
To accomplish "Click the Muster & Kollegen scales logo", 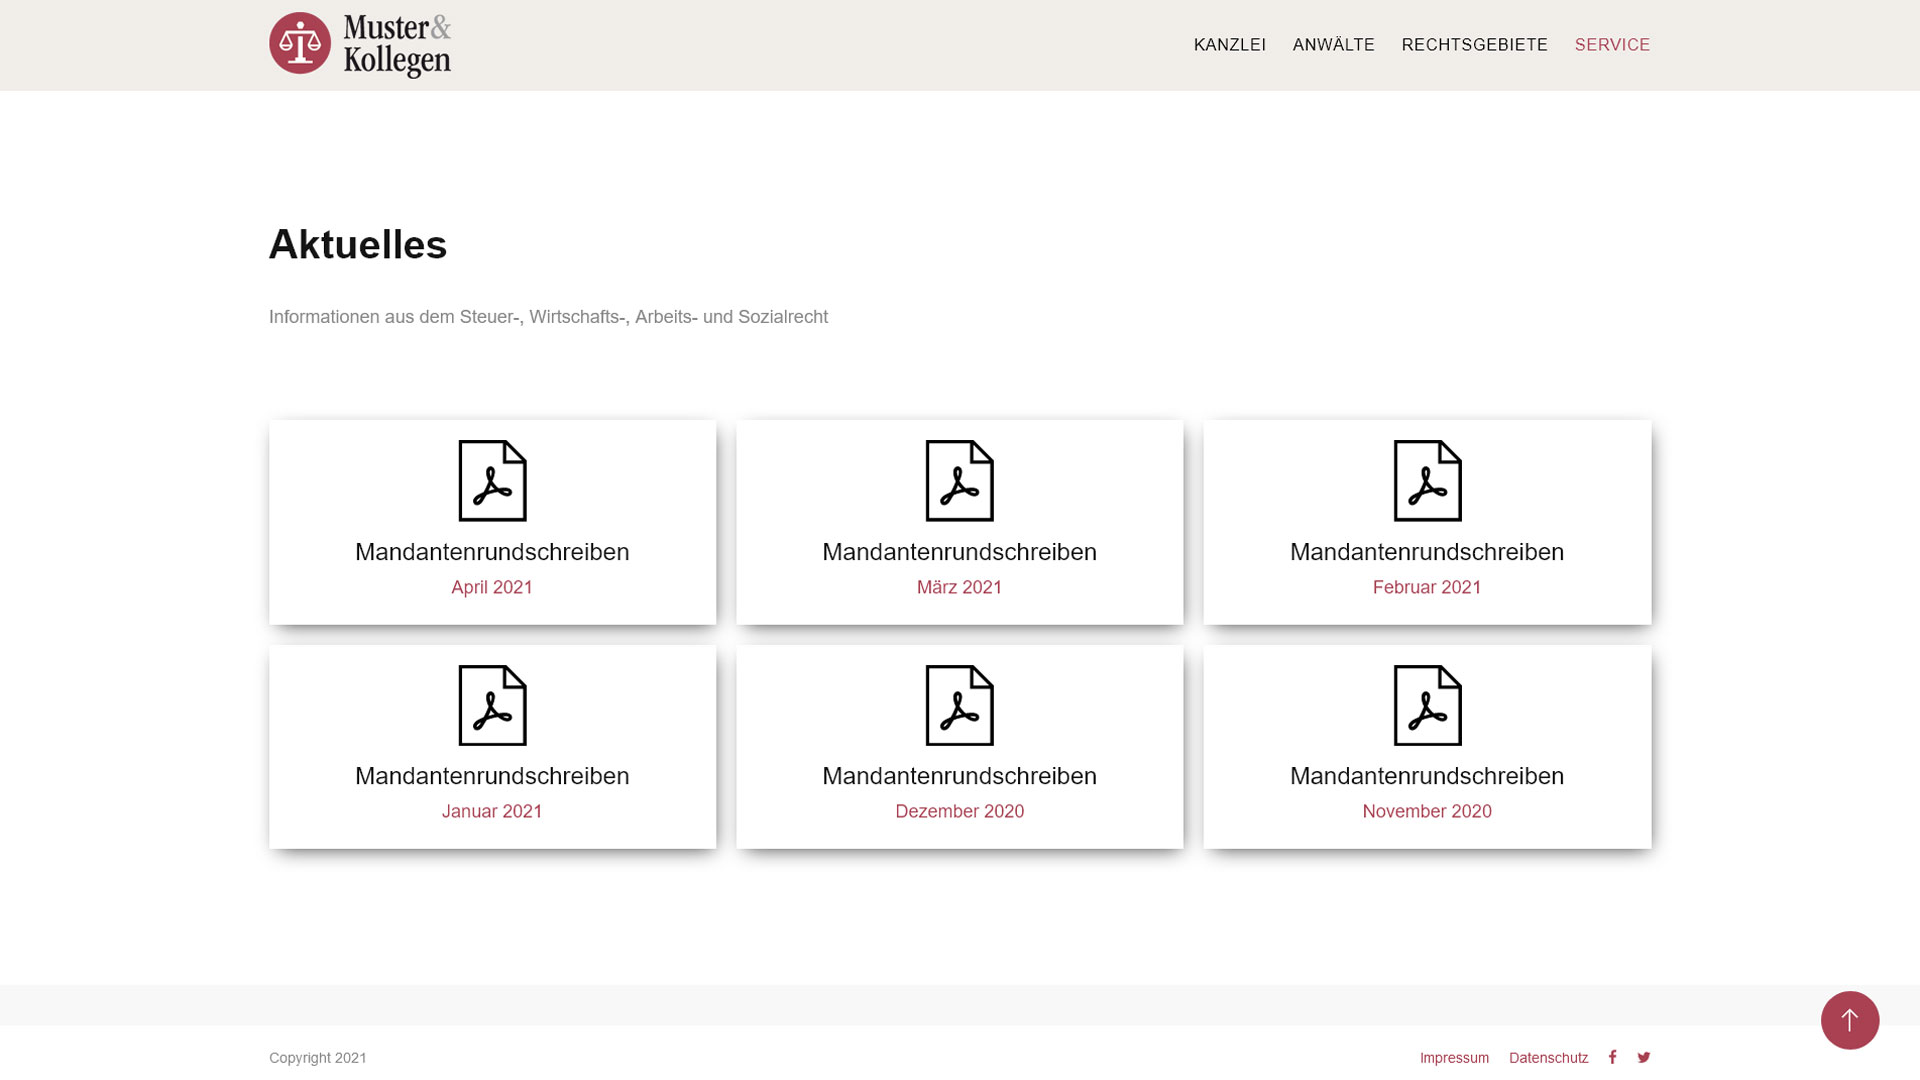I will (360, 45).
